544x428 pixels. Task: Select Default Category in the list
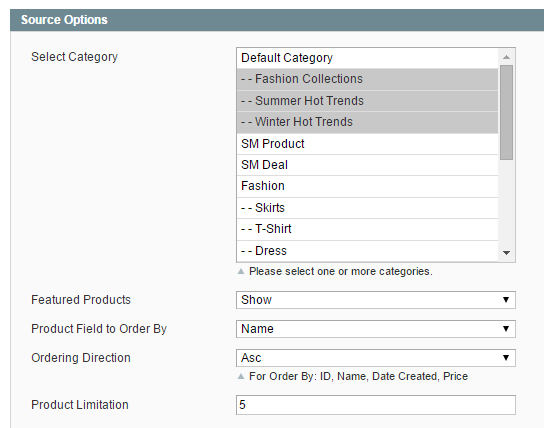pos(367,58)
